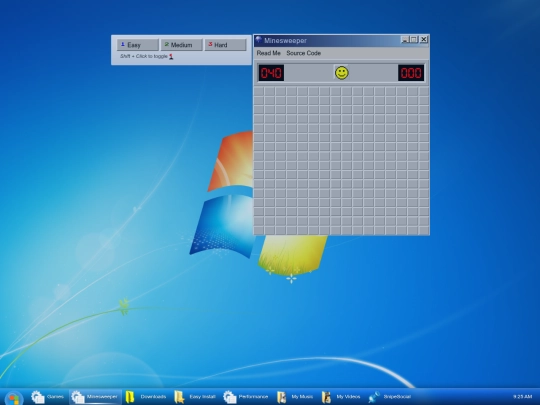Reveal the bottom-right corner cell of minefield

point(424,230)
